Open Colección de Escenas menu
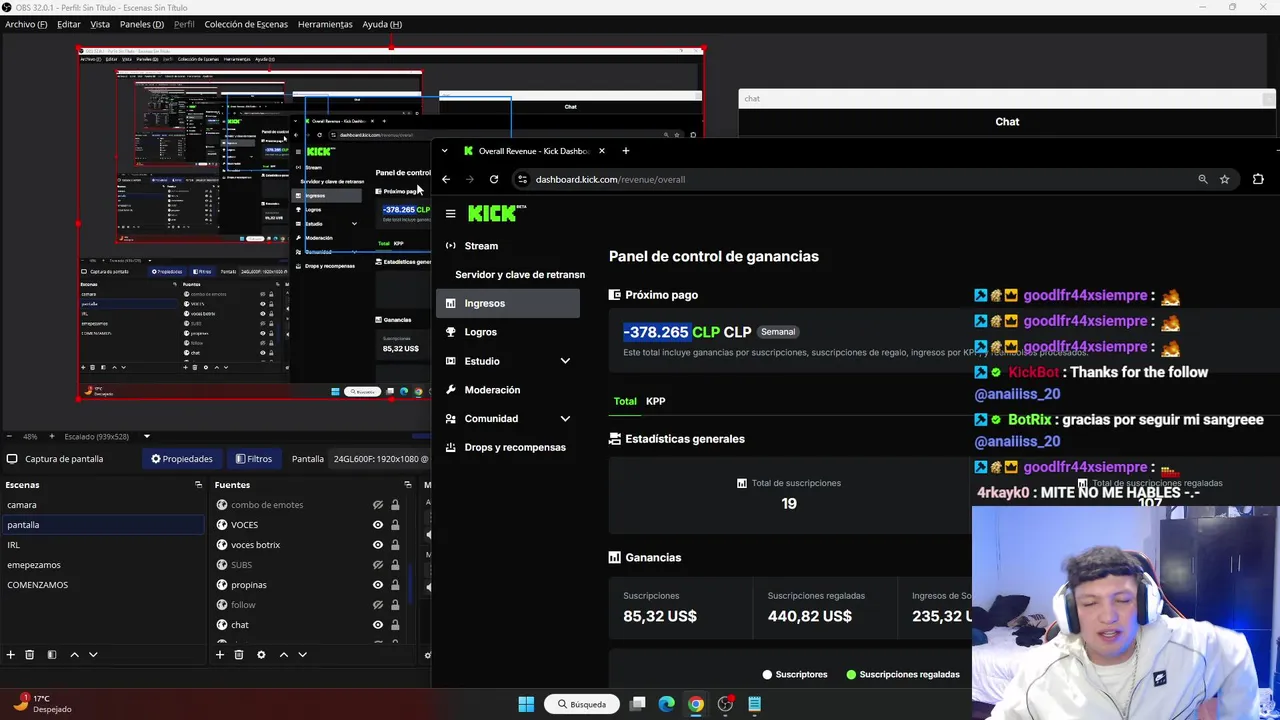Viewport: 1280px width, 720px height. click(246, 24)
